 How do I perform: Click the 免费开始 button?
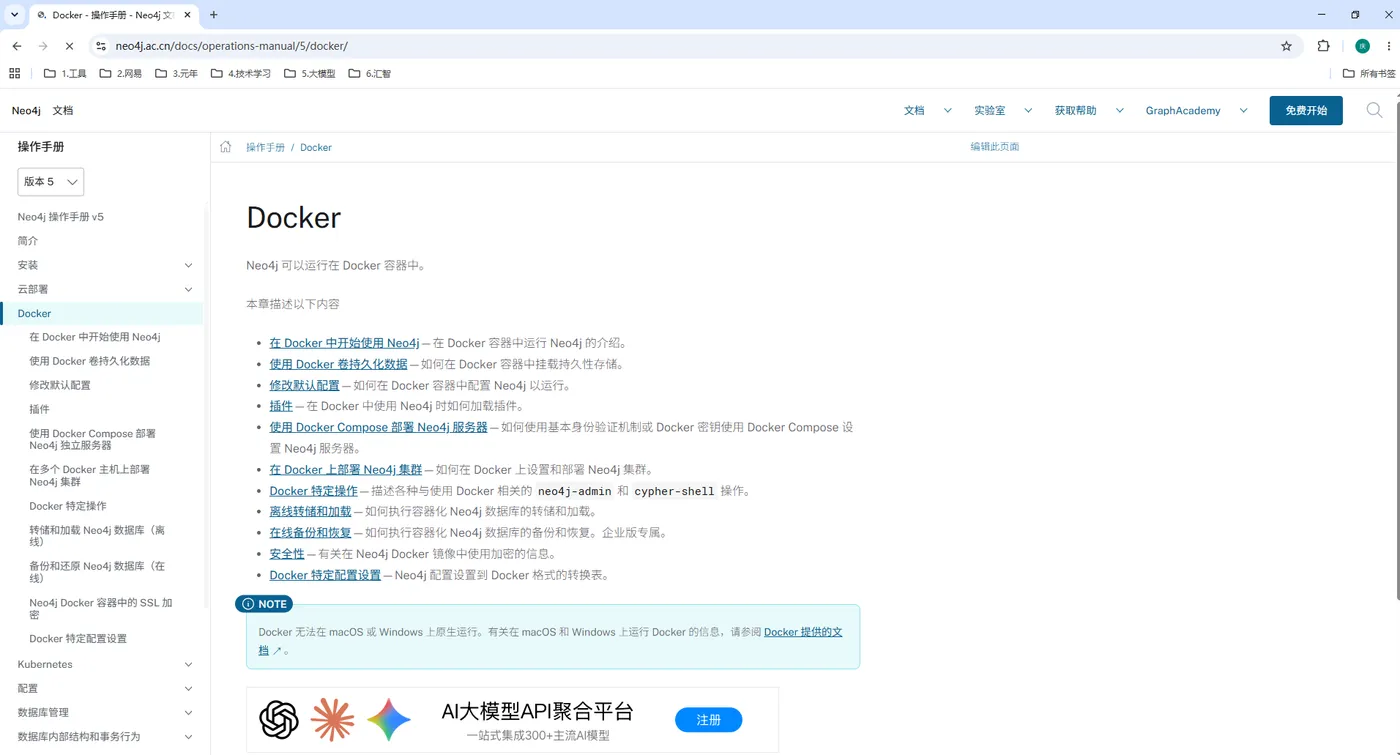pyautogui.click(x=1306, y=110)
